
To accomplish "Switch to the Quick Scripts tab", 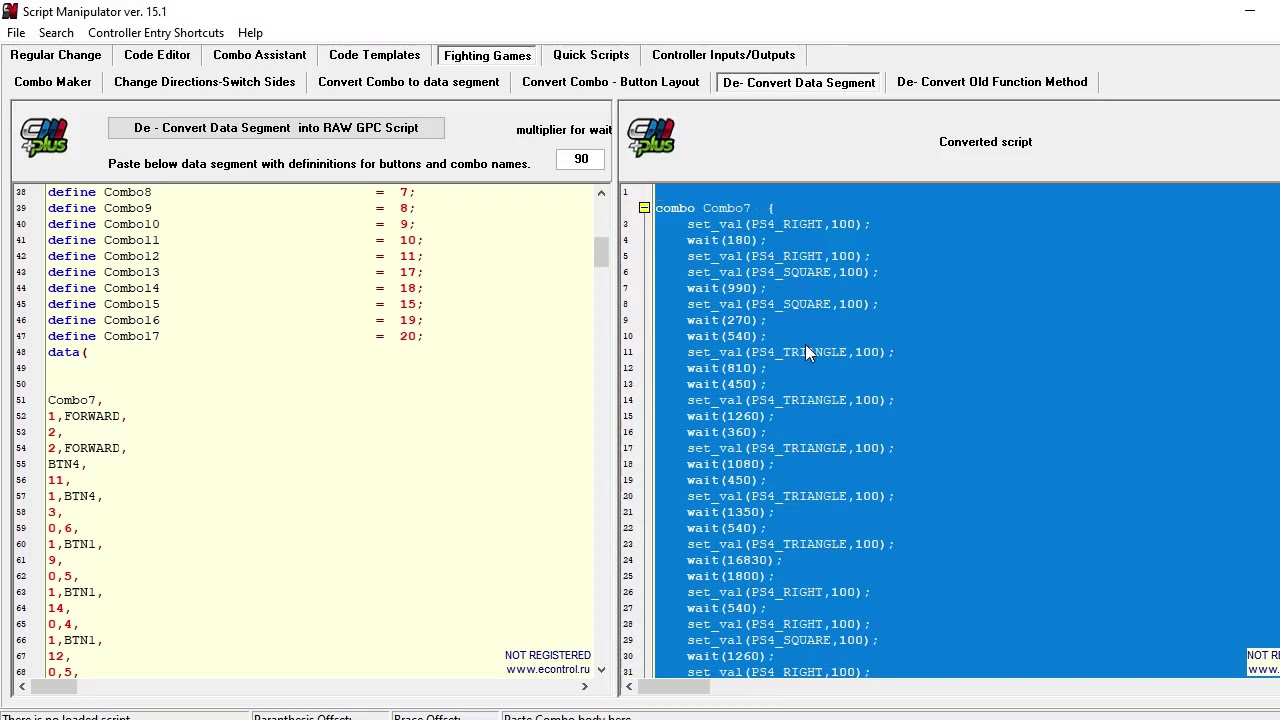I will [591, 55].
